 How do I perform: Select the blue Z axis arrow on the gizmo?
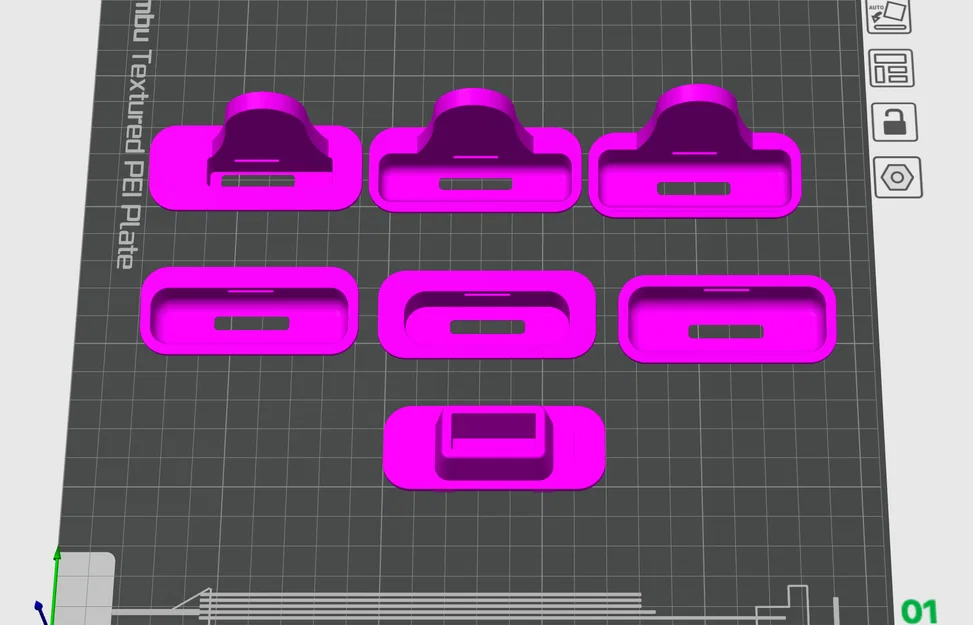click(x=40, y=607)
